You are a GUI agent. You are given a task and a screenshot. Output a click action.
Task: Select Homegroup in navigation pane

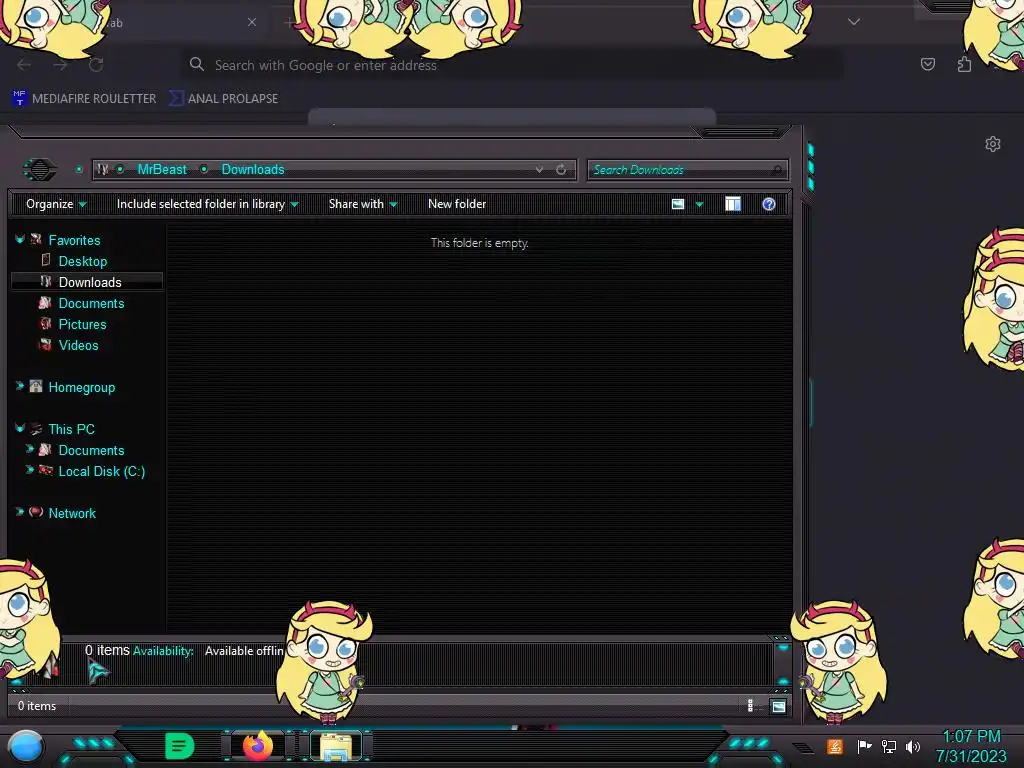tap(82, 387)
